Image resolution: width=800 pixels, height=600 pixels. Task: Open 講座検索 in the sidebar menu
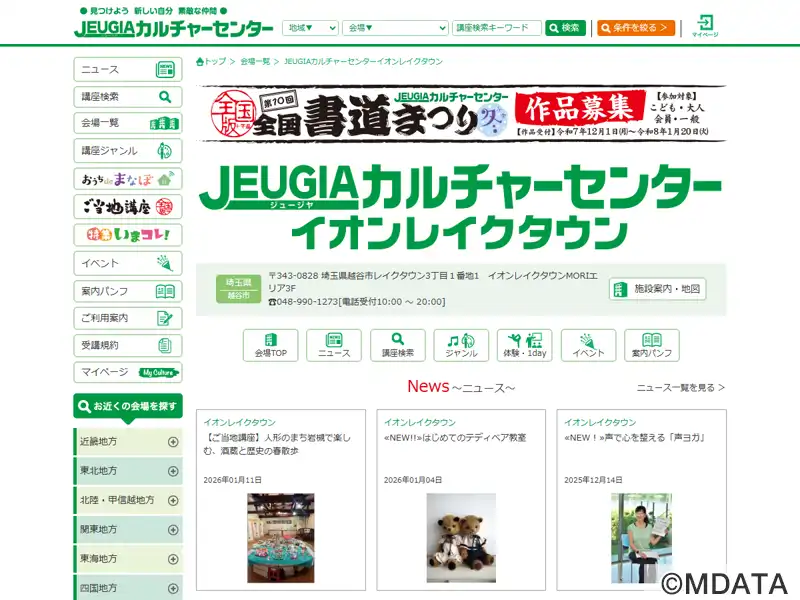pos(128,97)
